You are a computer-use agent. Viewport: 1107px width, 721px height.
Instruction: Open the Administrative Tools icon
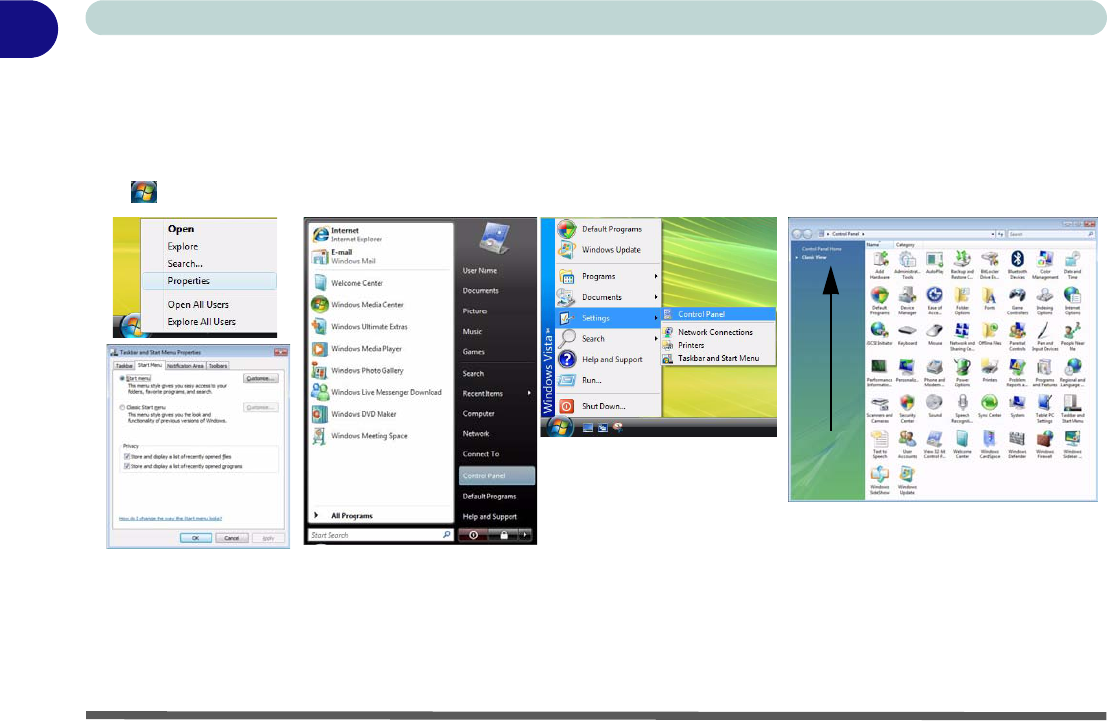pos(907,265)
